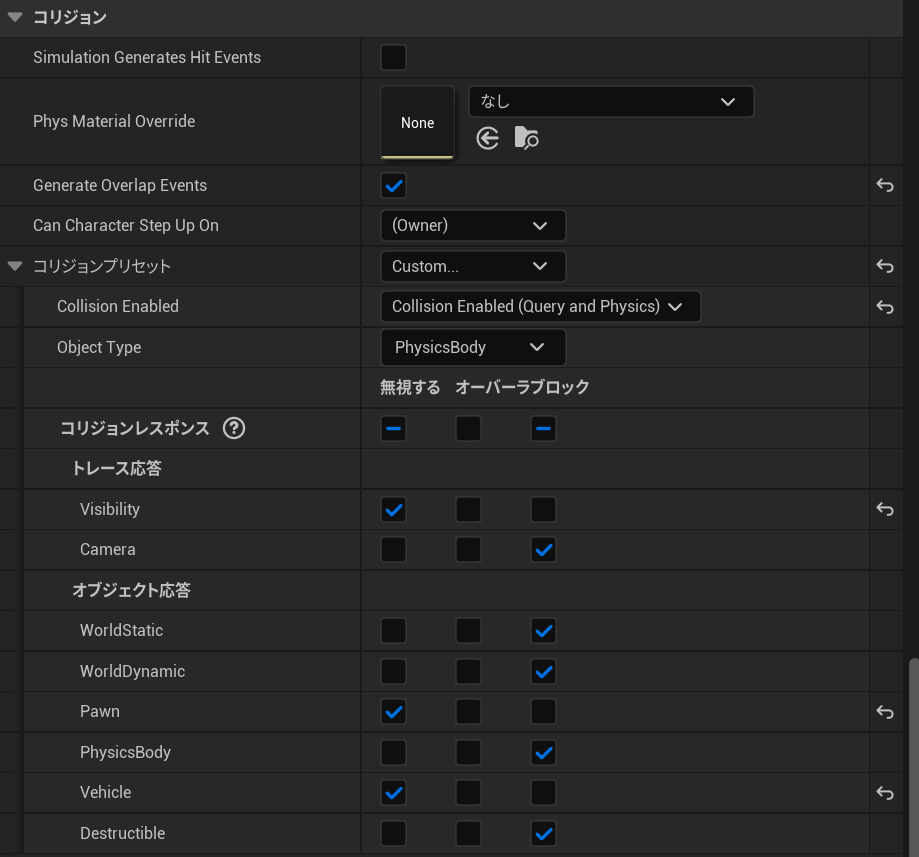
Task: Click the Destructible row label
Action: pos(122,834)
